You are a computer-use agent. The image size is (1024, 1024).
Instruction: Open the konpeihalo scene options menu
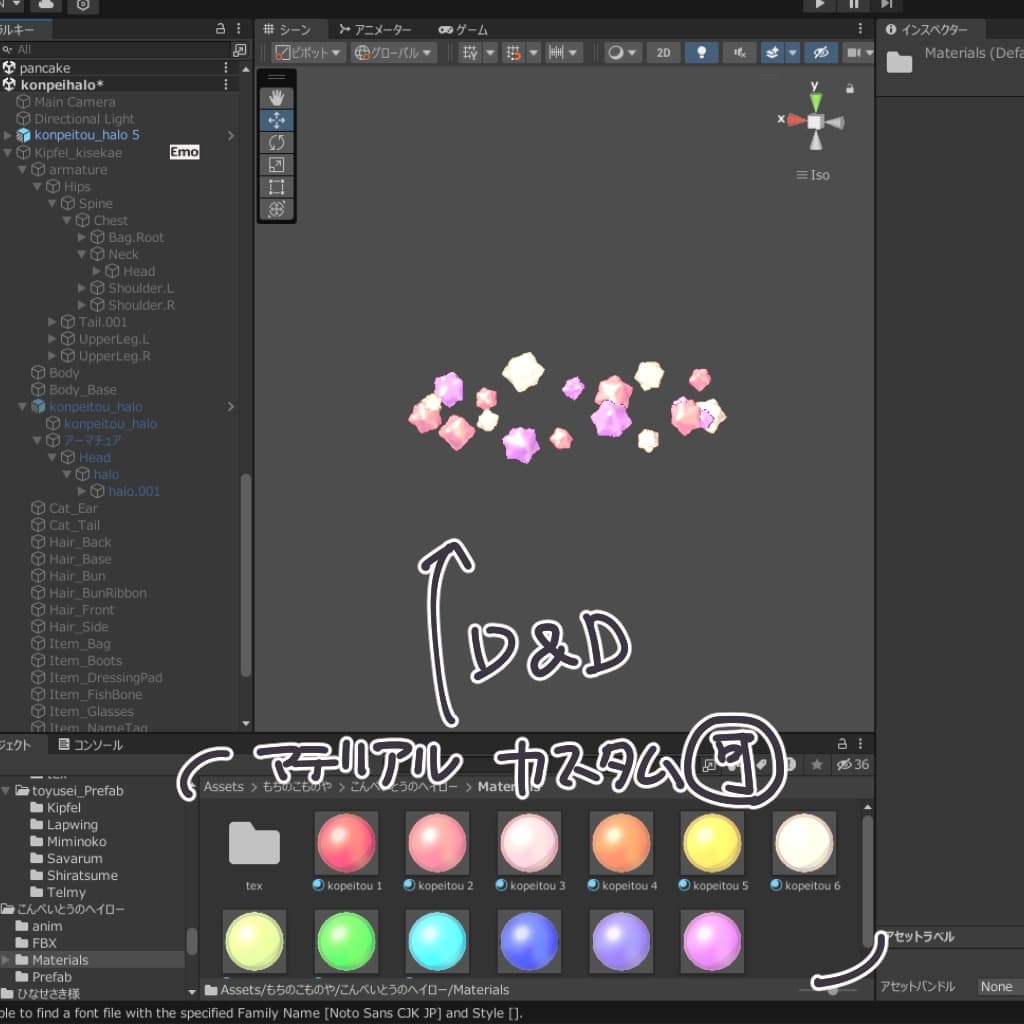pyautogui.click(x=226, y=84)
